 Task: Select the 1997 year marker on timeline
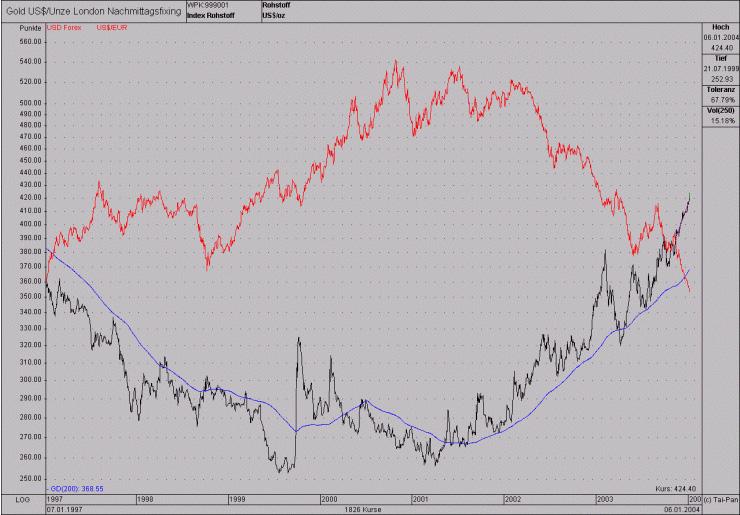pyautogui.click(x=55, y=499)
